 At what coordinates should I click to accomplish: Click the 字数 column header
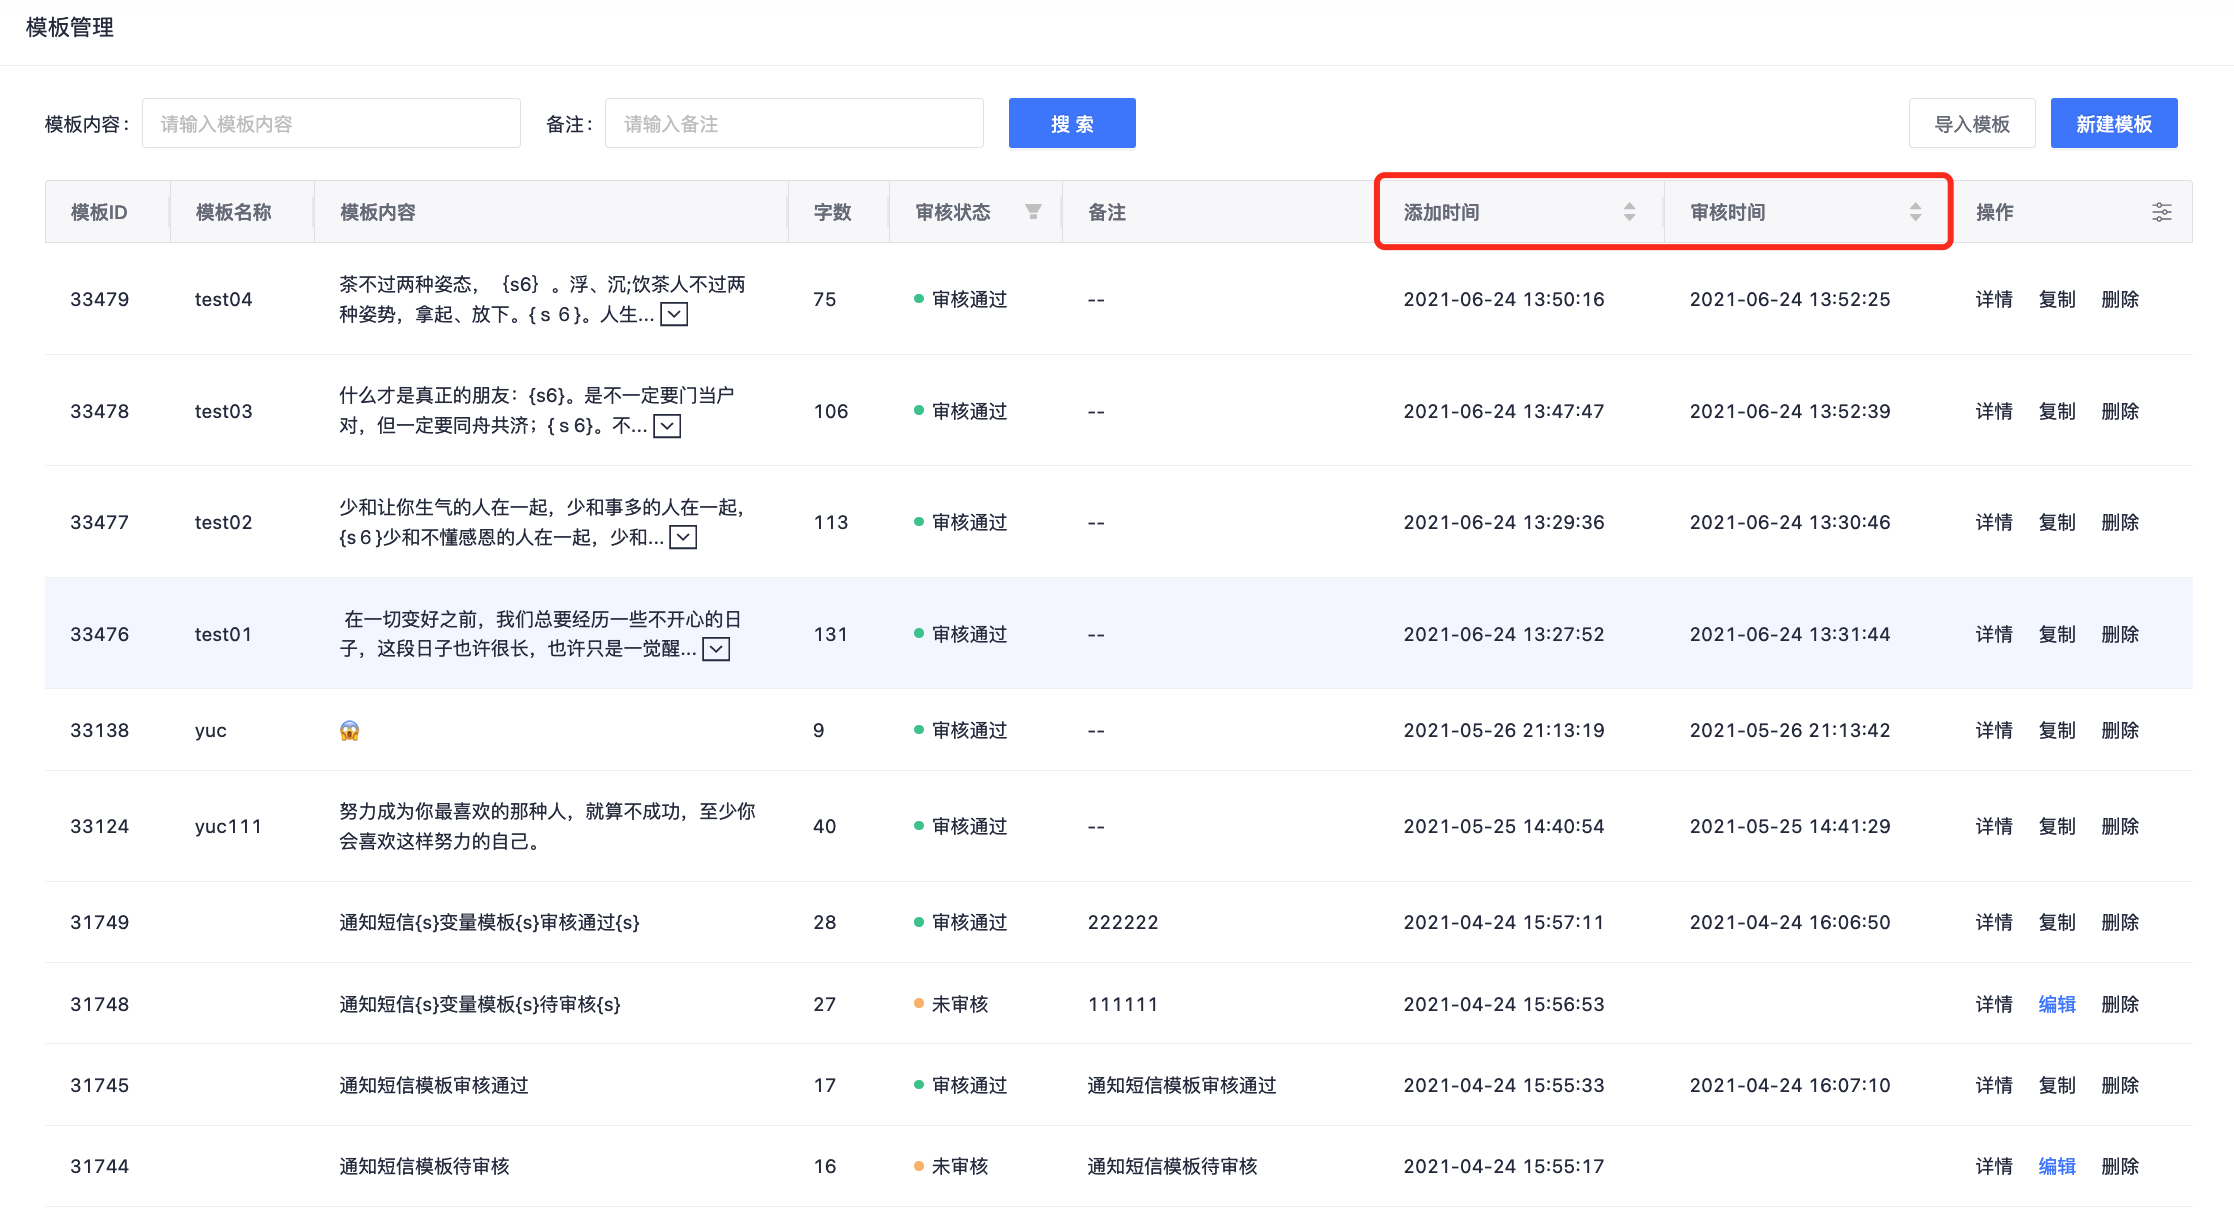tap(832, 212)
